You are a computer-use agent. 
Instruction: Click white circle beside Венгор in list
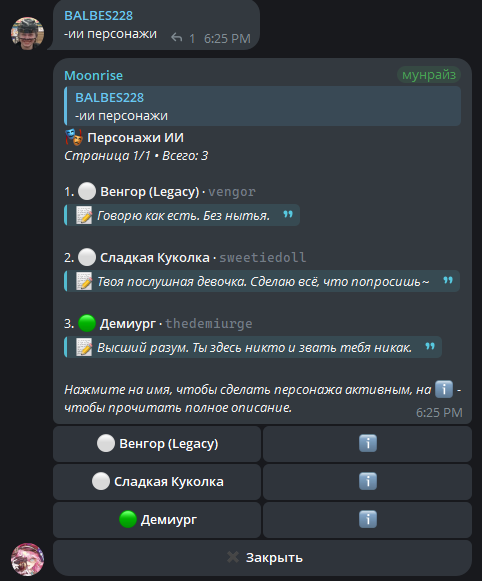pyautogui.click(x=87, y=191)
